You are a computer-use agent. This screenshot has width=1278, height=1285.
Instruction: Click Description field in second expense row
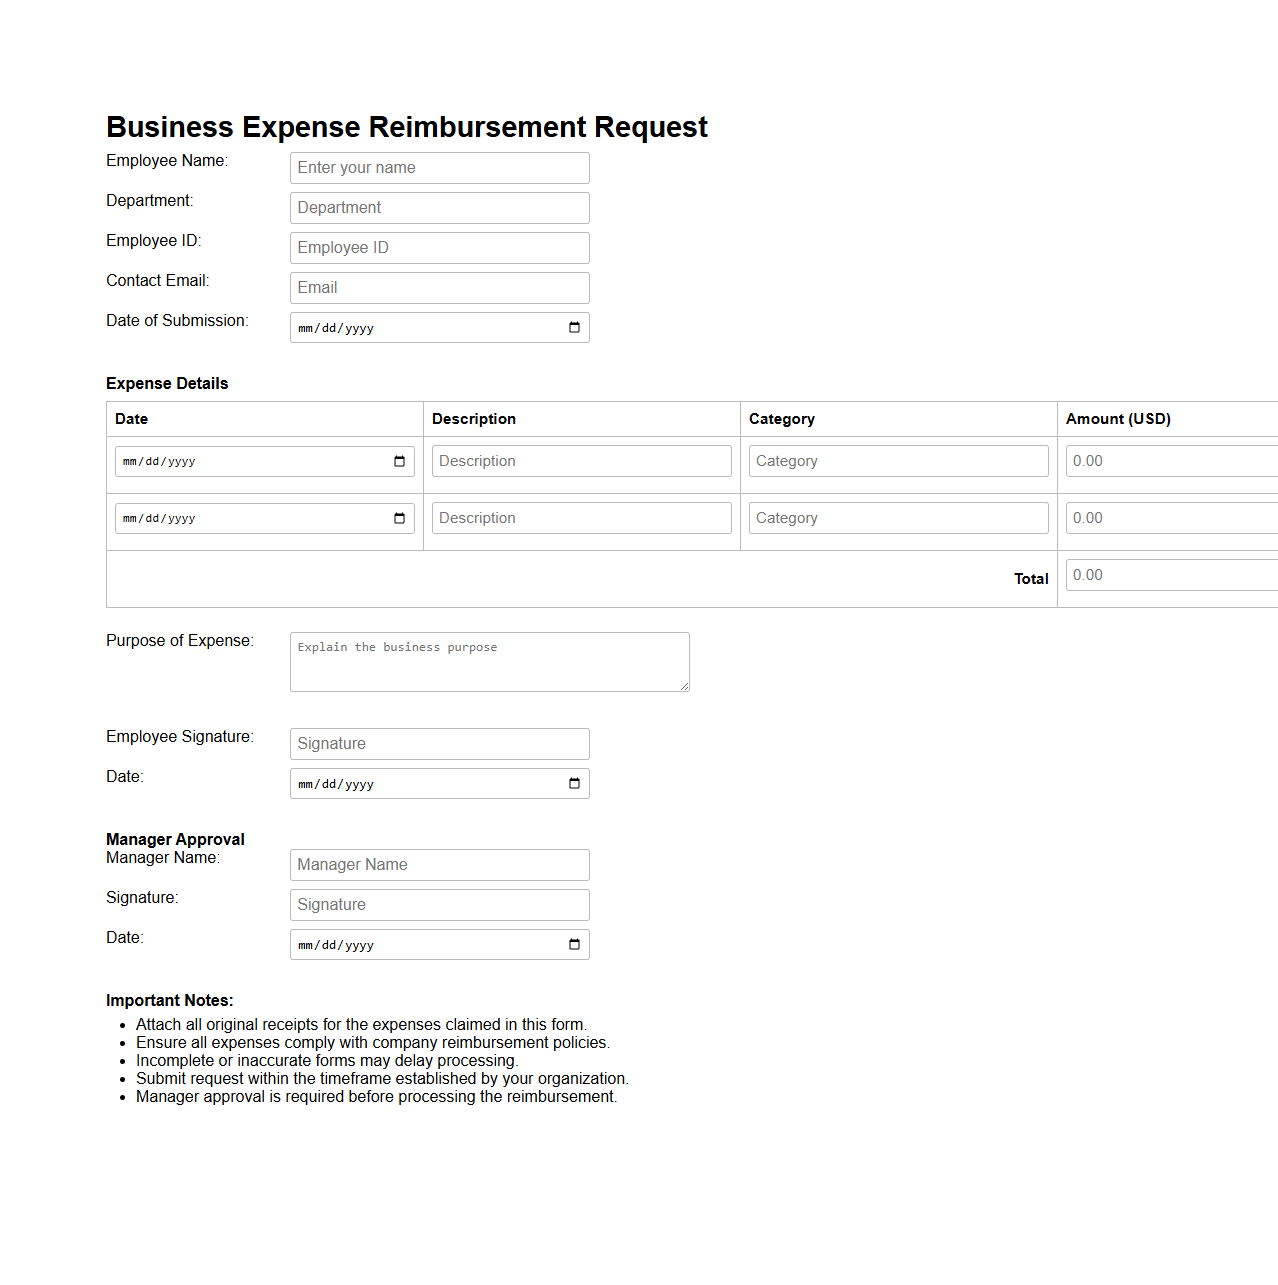coord(581,518)
